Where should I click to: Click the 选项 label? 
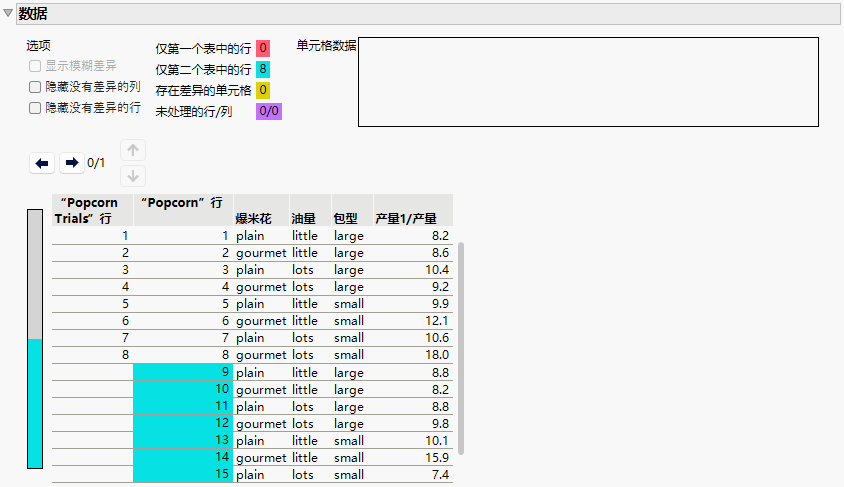[38, 46]
